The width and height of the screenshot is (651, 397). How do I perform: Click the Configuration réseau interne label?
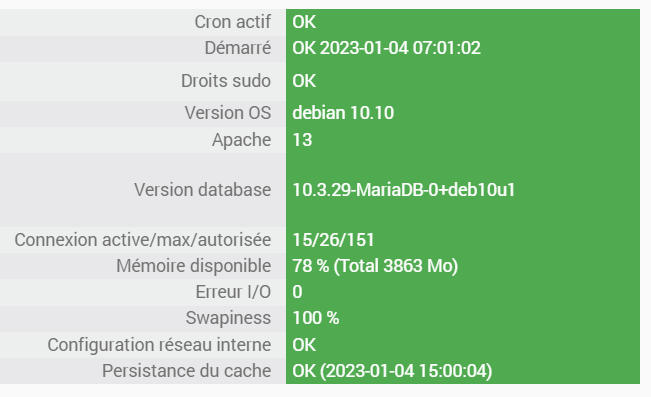[159, 345]
